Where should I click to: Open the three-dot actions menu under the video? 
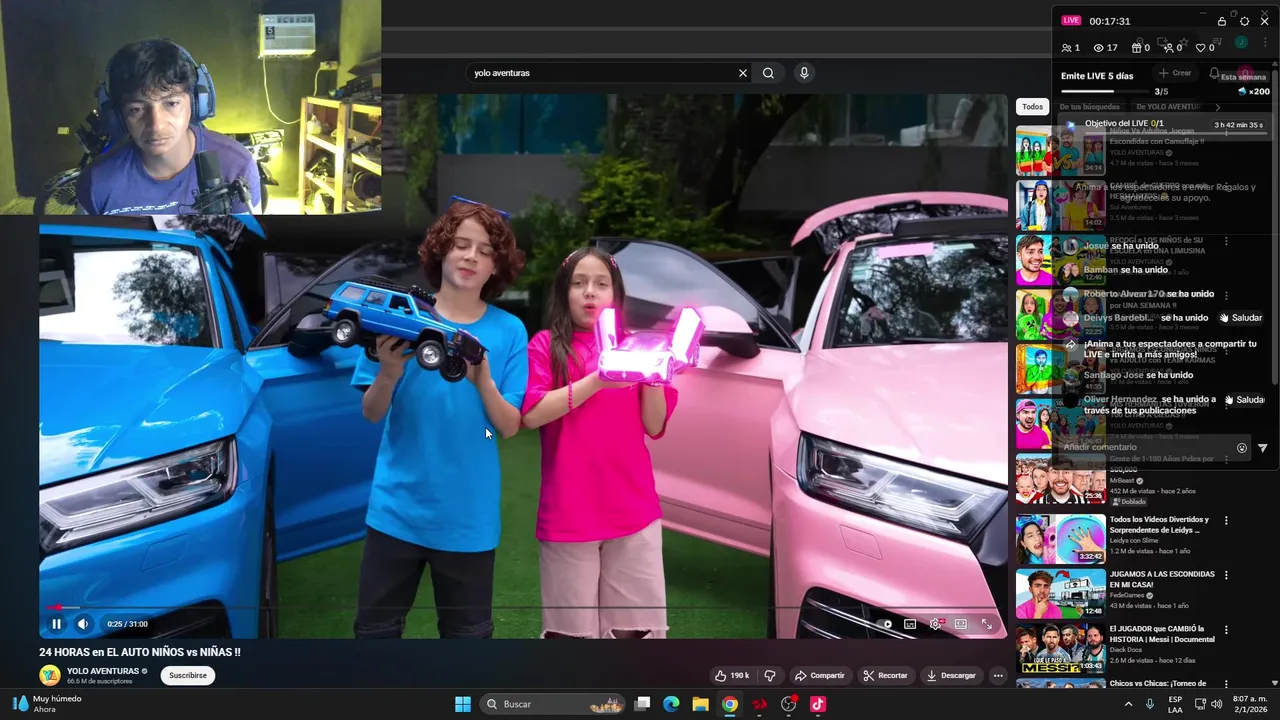point(998,676)
